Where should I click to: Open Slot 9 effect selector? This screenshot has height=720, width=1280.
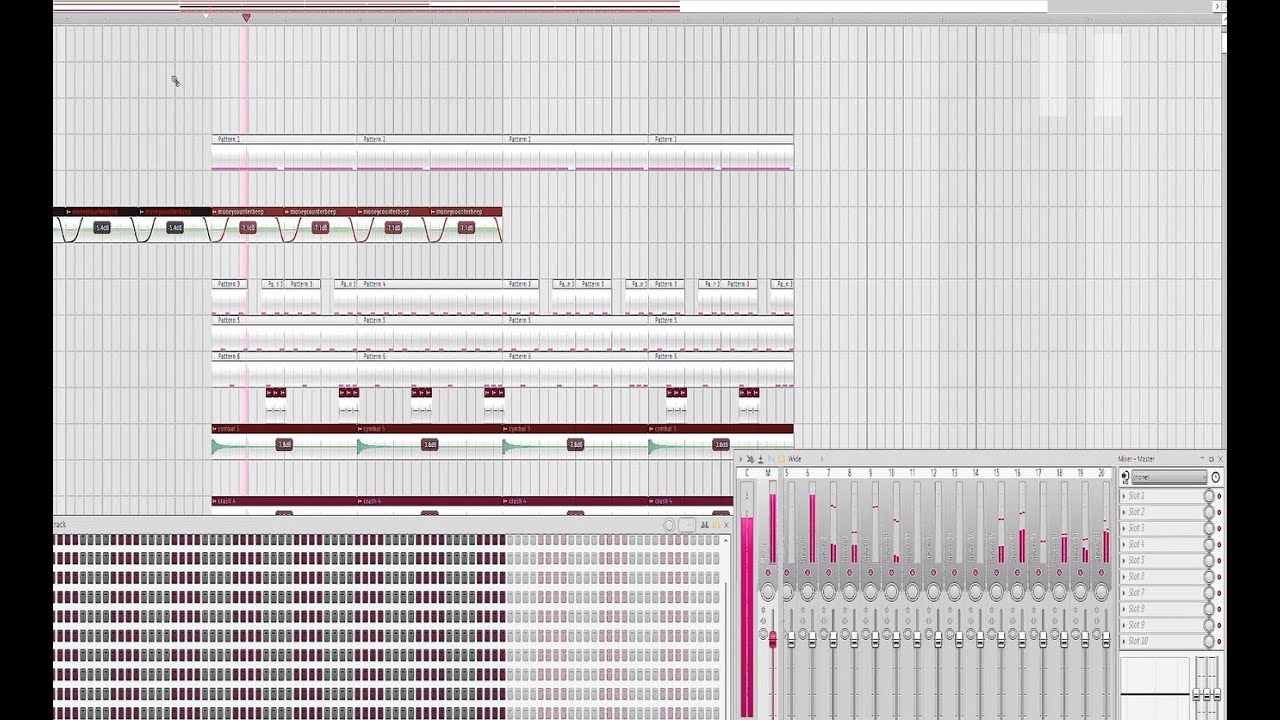point(1163,625)
